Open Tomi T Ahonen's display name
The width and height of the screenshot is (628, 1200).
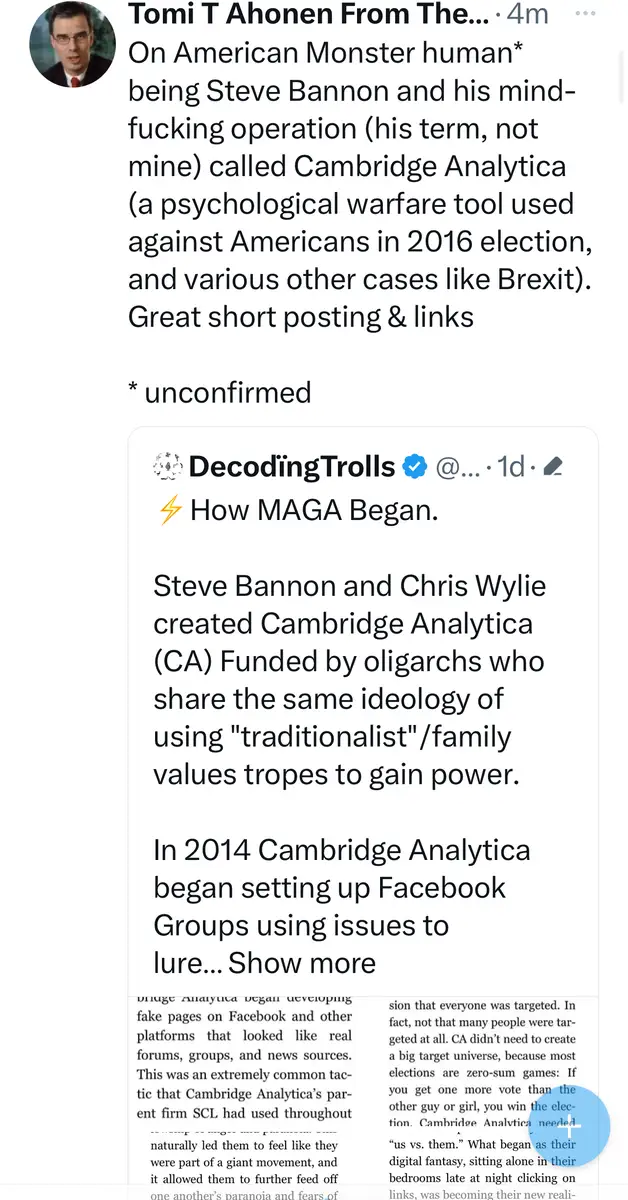click(x=309, y=15)
